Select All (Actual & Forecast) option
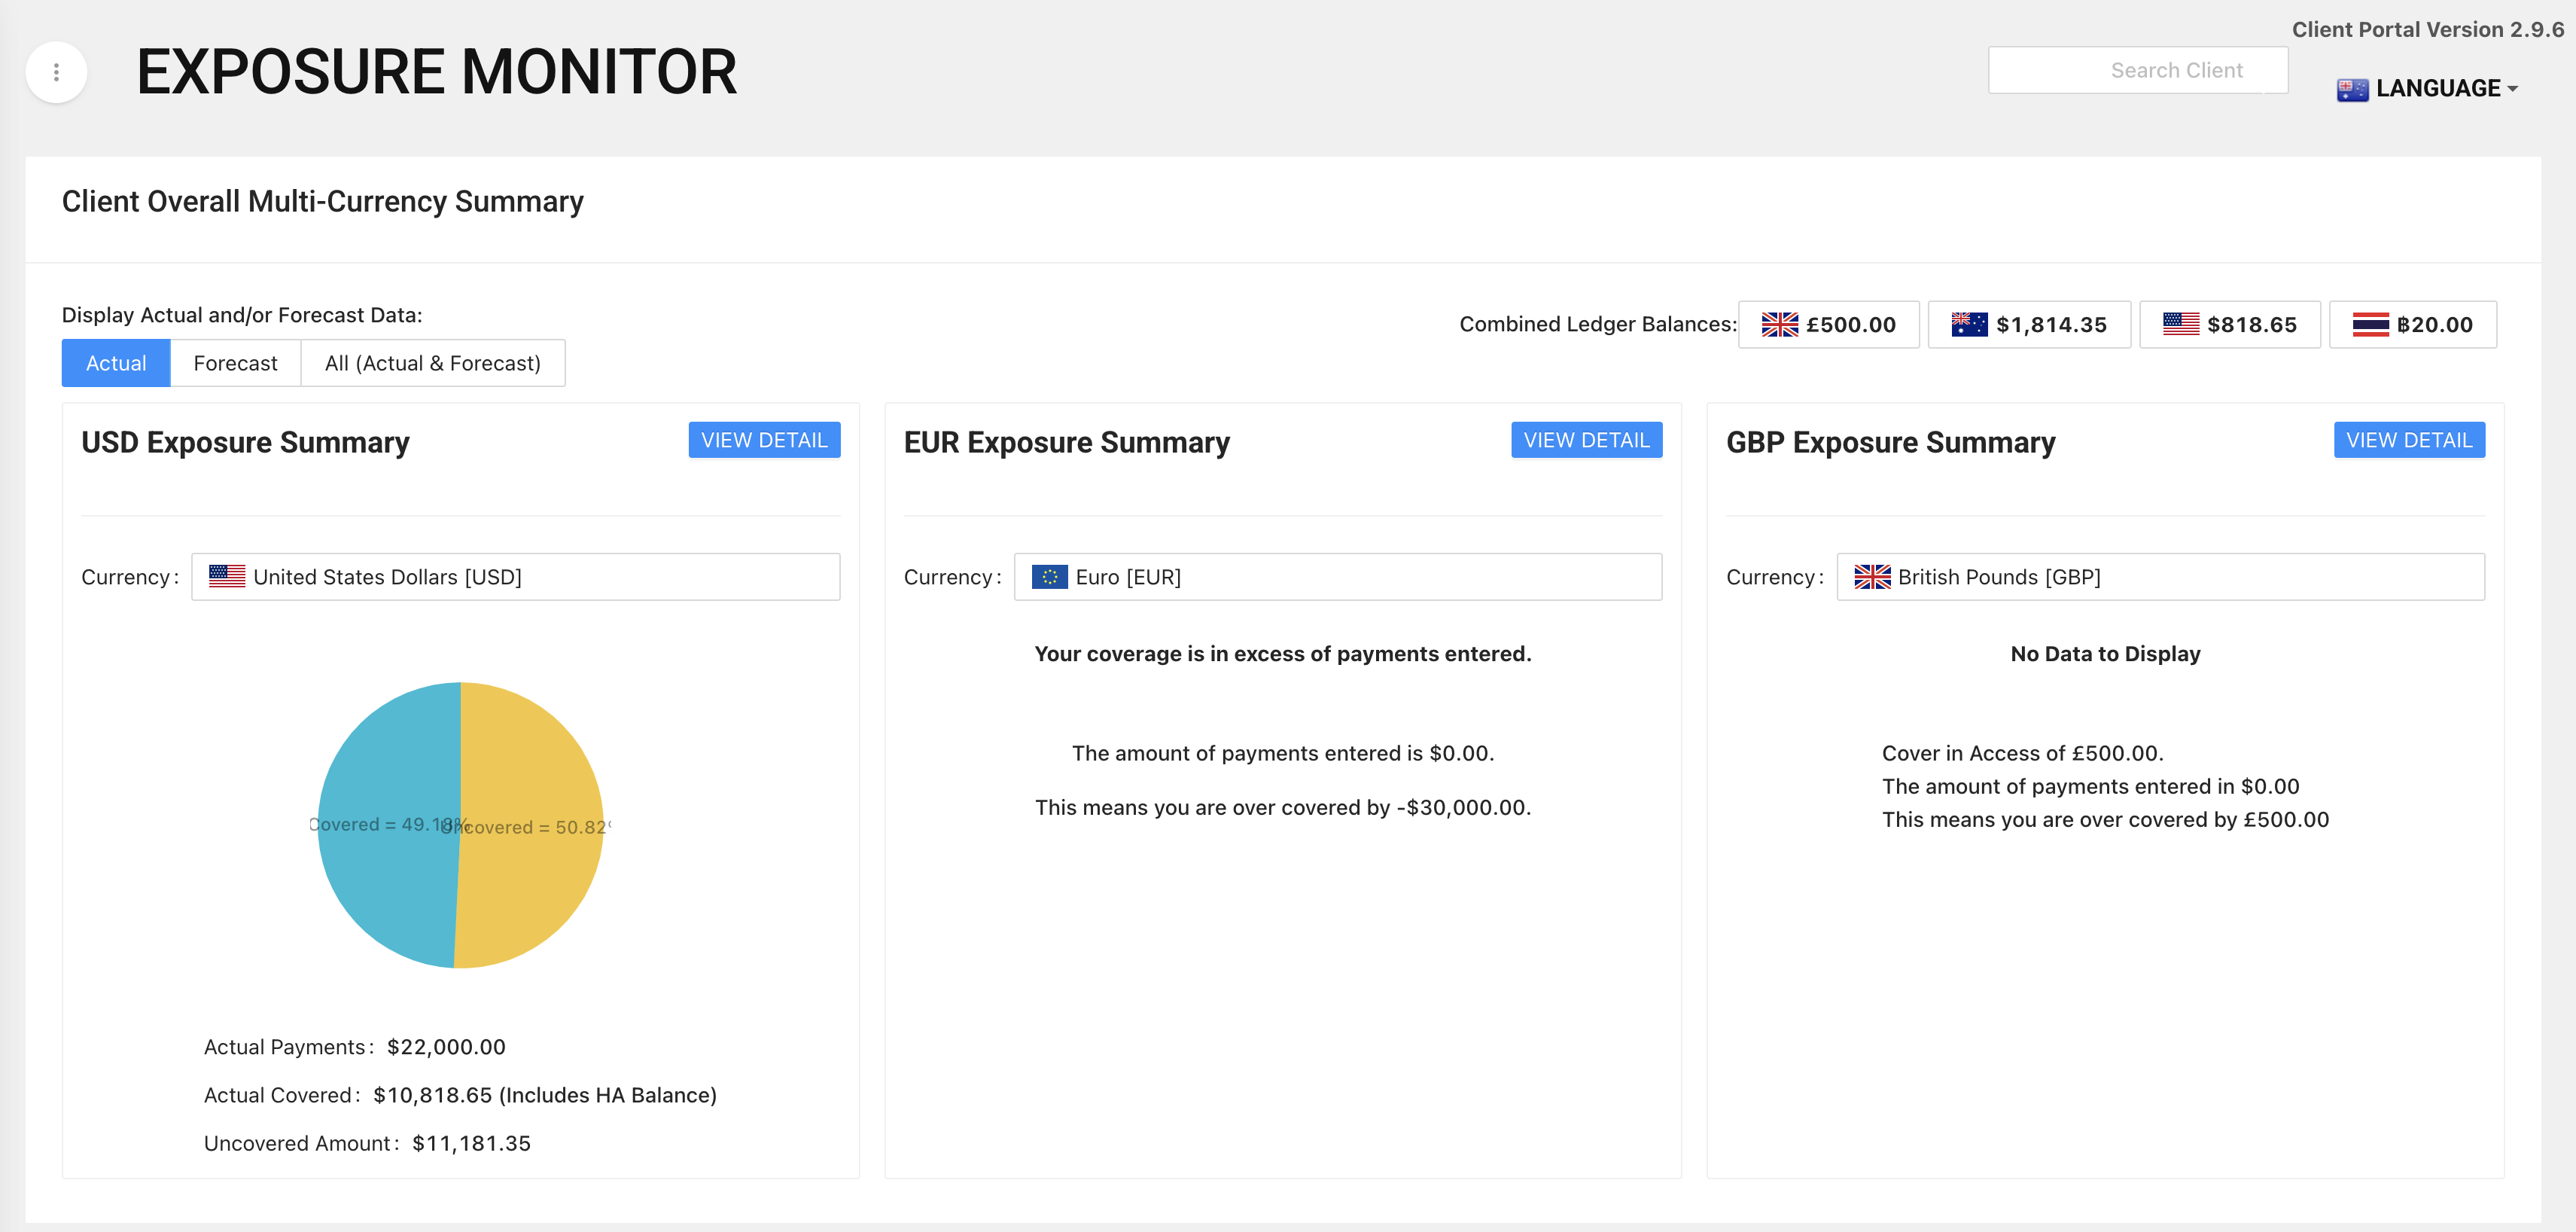The width and height of the screenshot is (2576, 1232). pos(432,363)
